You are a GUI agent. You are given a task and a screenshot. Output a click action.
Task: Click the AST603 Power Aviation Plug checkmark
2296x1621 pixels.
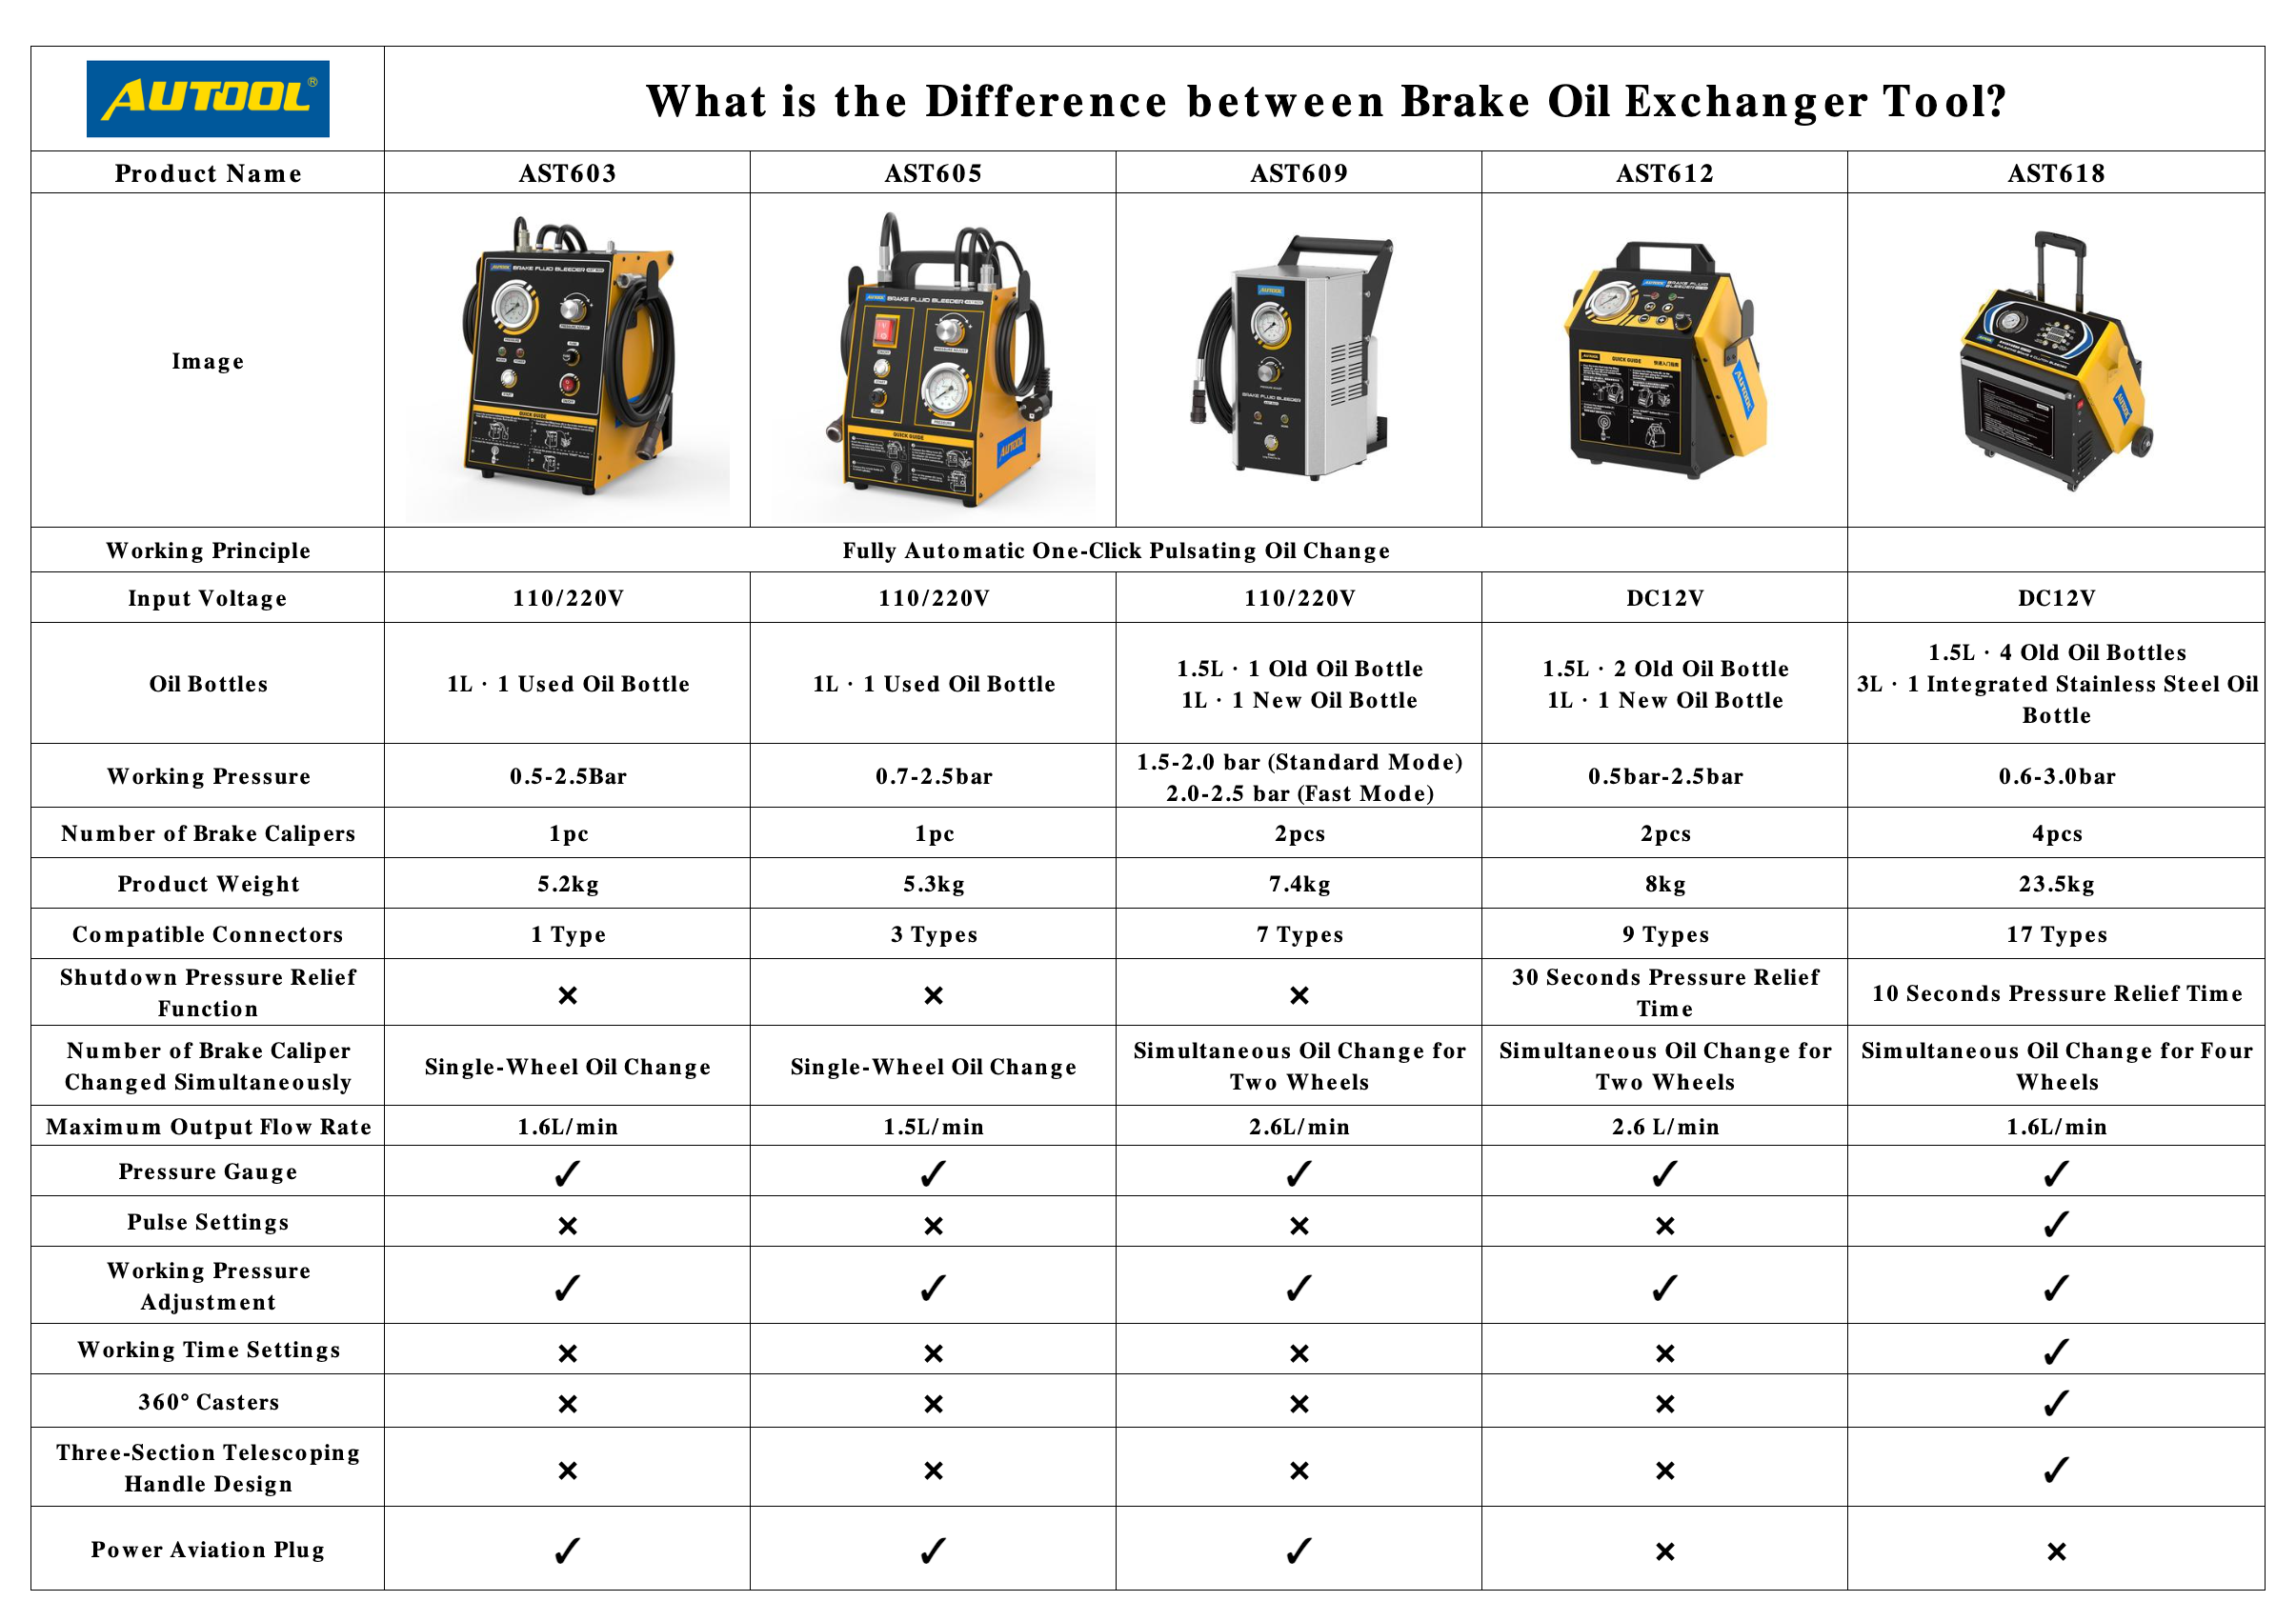(567, 1551)
